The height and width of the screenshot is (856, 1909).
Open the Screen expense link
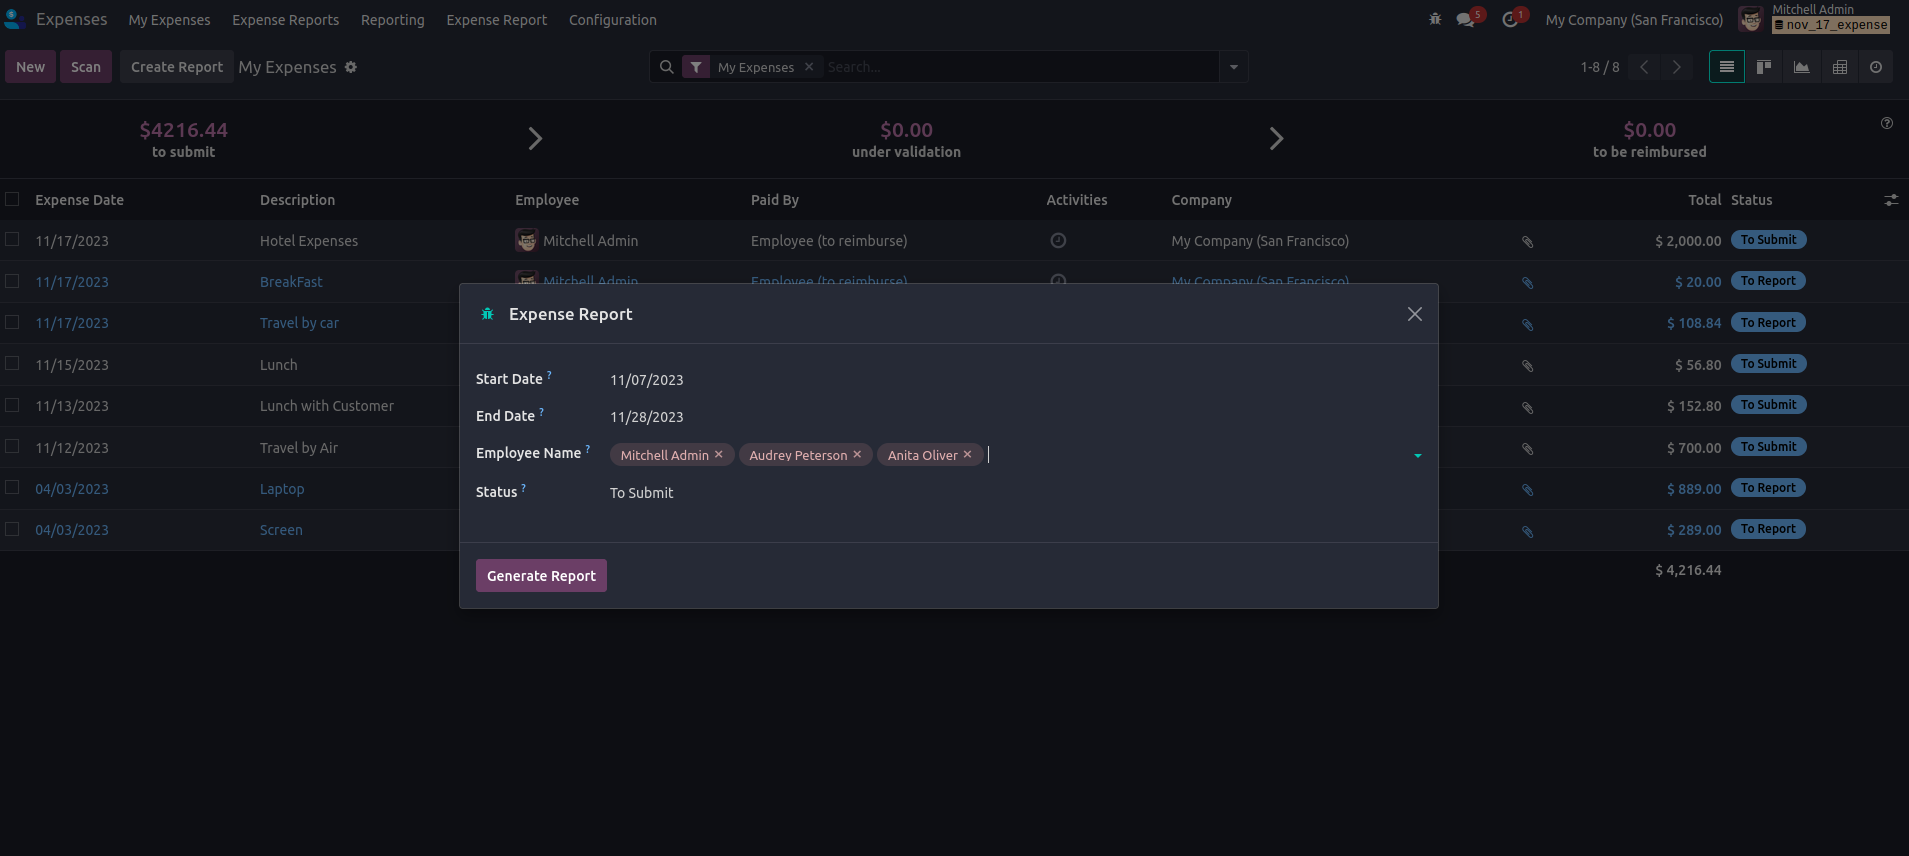point(281,530)
